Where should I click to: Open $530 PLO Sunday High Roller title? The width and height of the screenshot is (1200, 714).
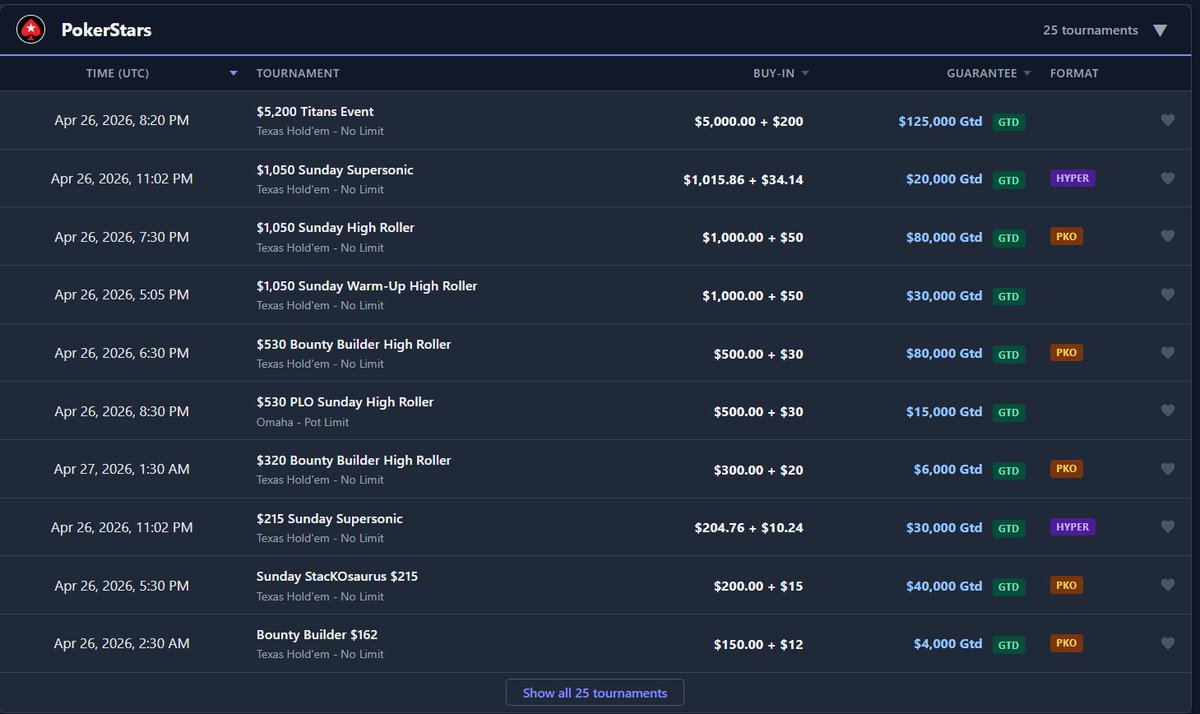pyautogui.click(x=345, y=402)
